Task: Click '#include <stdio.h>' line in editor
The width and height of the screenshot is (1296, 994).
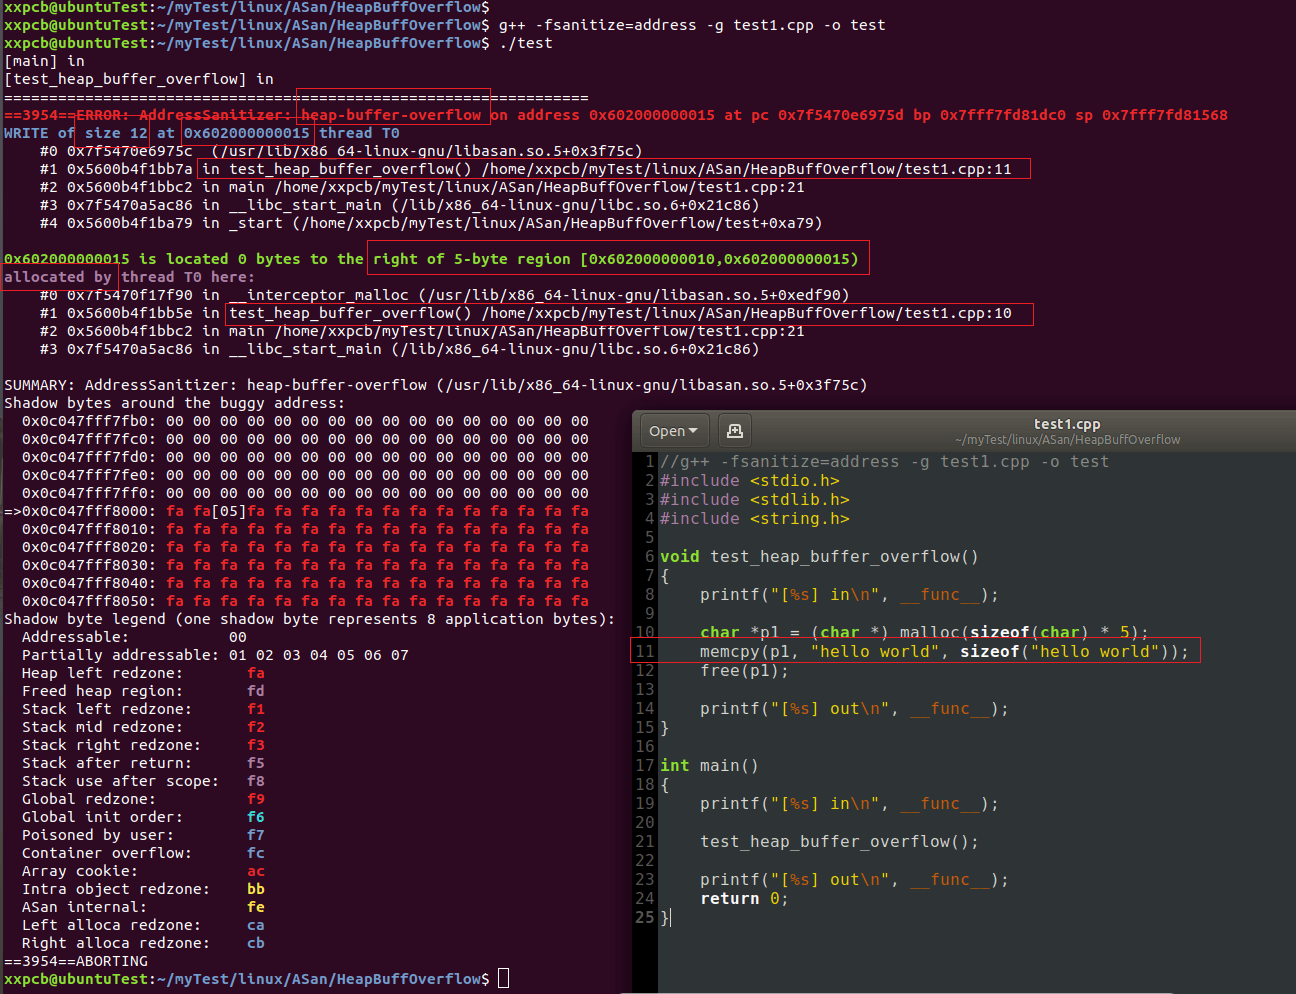Action: point(749,481)
